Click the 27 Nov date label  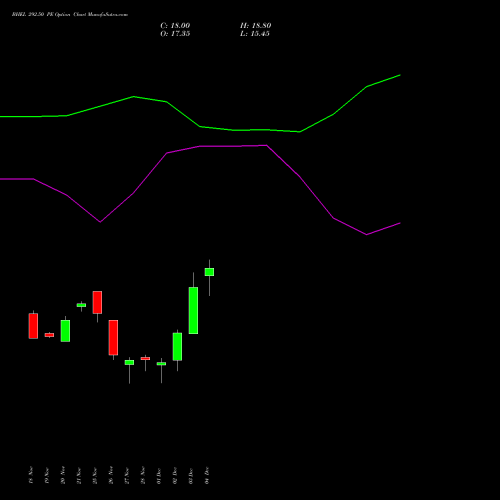[x=127, y=475]
